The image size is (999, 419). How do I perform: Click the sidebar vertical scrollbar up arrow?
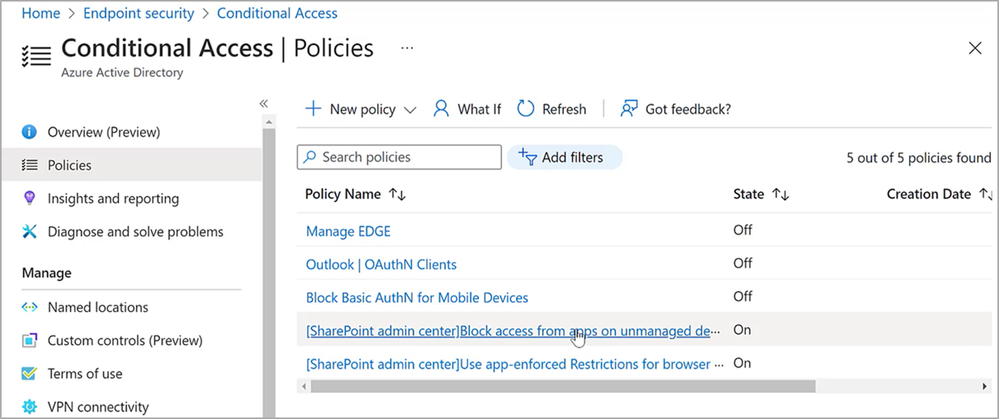pyautogui.click(x=269, y=122)
